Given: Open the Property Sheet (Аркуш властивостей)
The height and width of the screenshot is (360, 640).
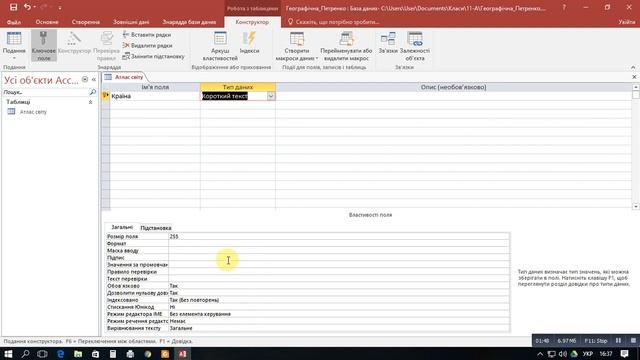Looking at the screenshot, I should 220,46.
